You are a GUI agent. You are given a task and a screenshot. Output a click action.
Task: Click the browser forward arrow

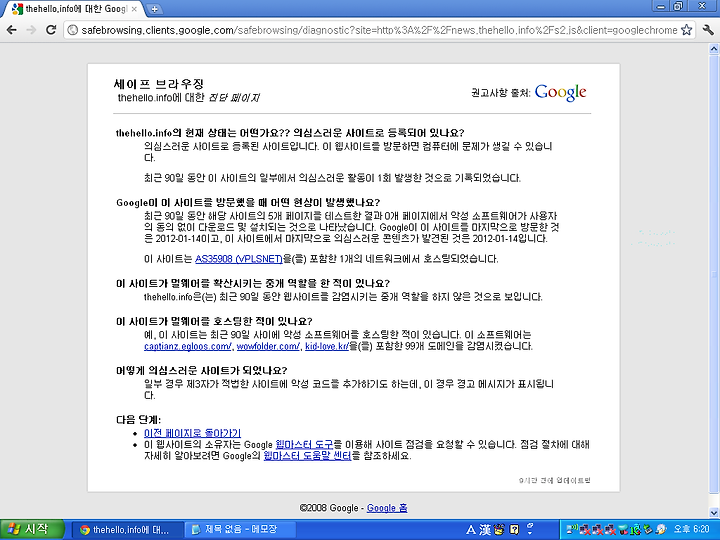tap(31, 30)
